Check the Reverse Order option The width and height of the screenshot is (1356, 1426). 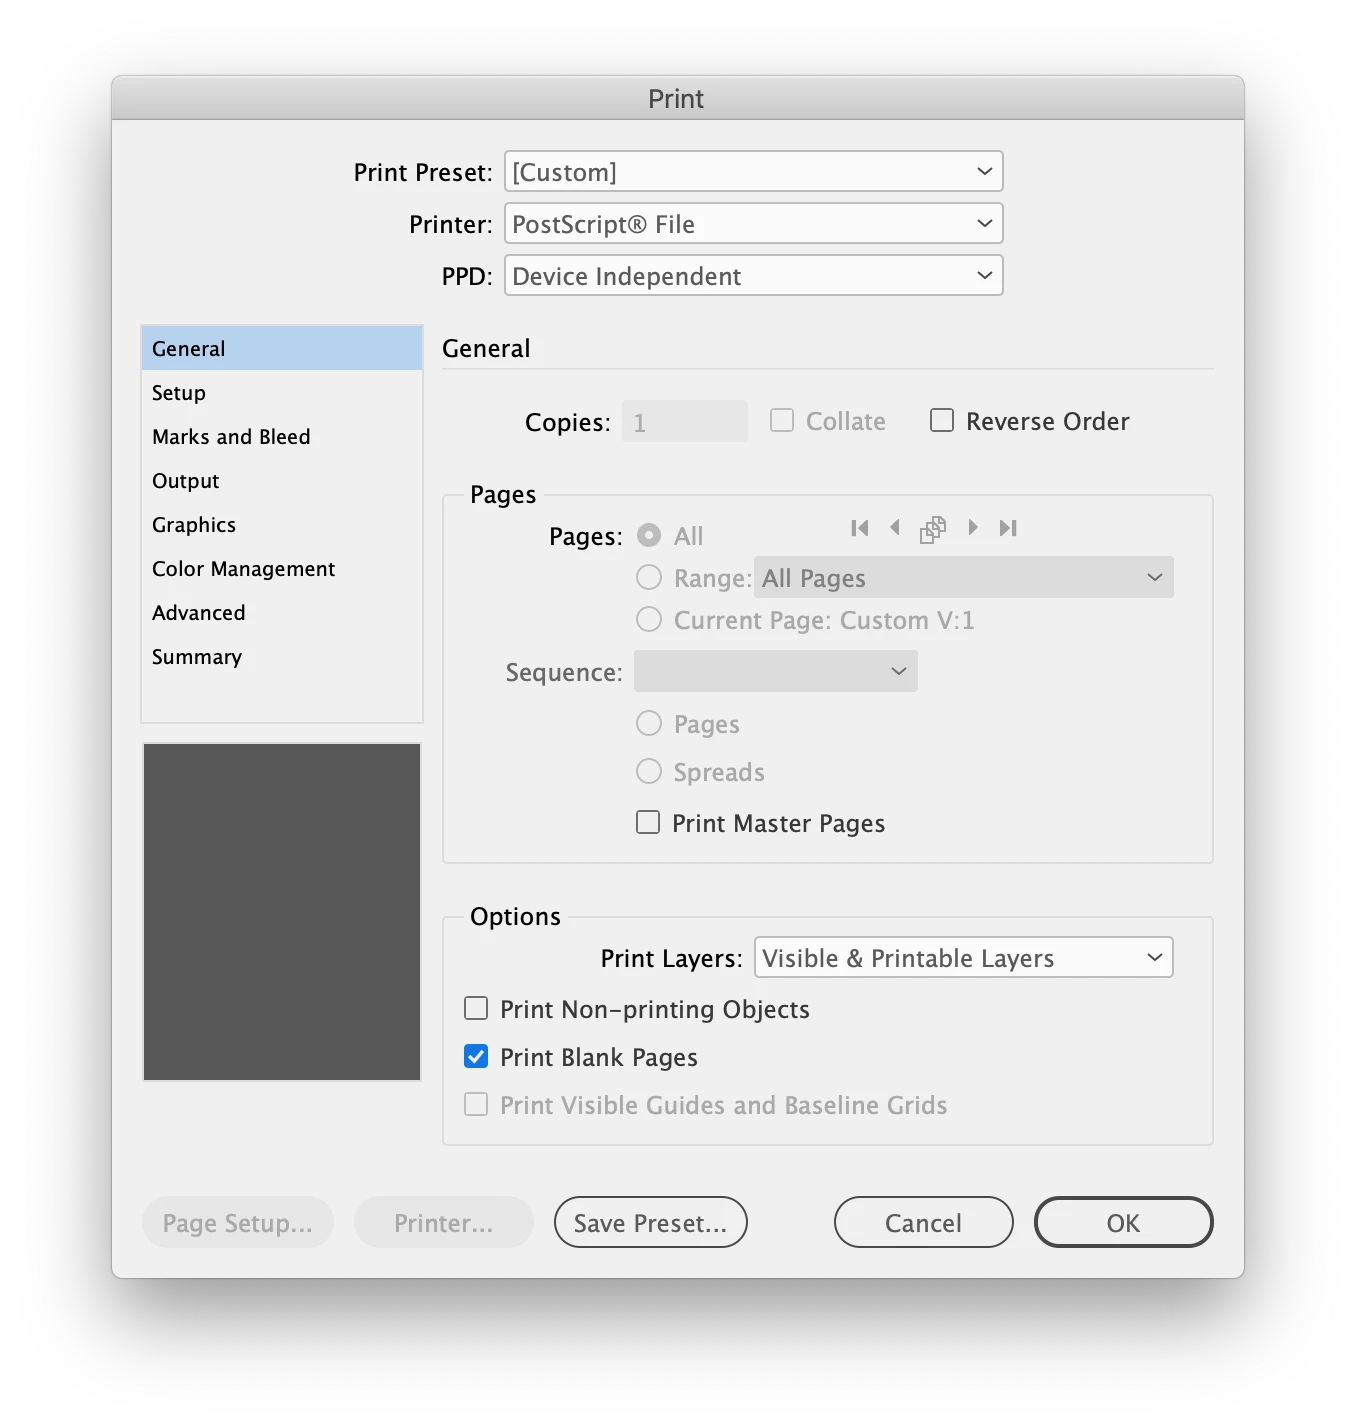point(942,420)
